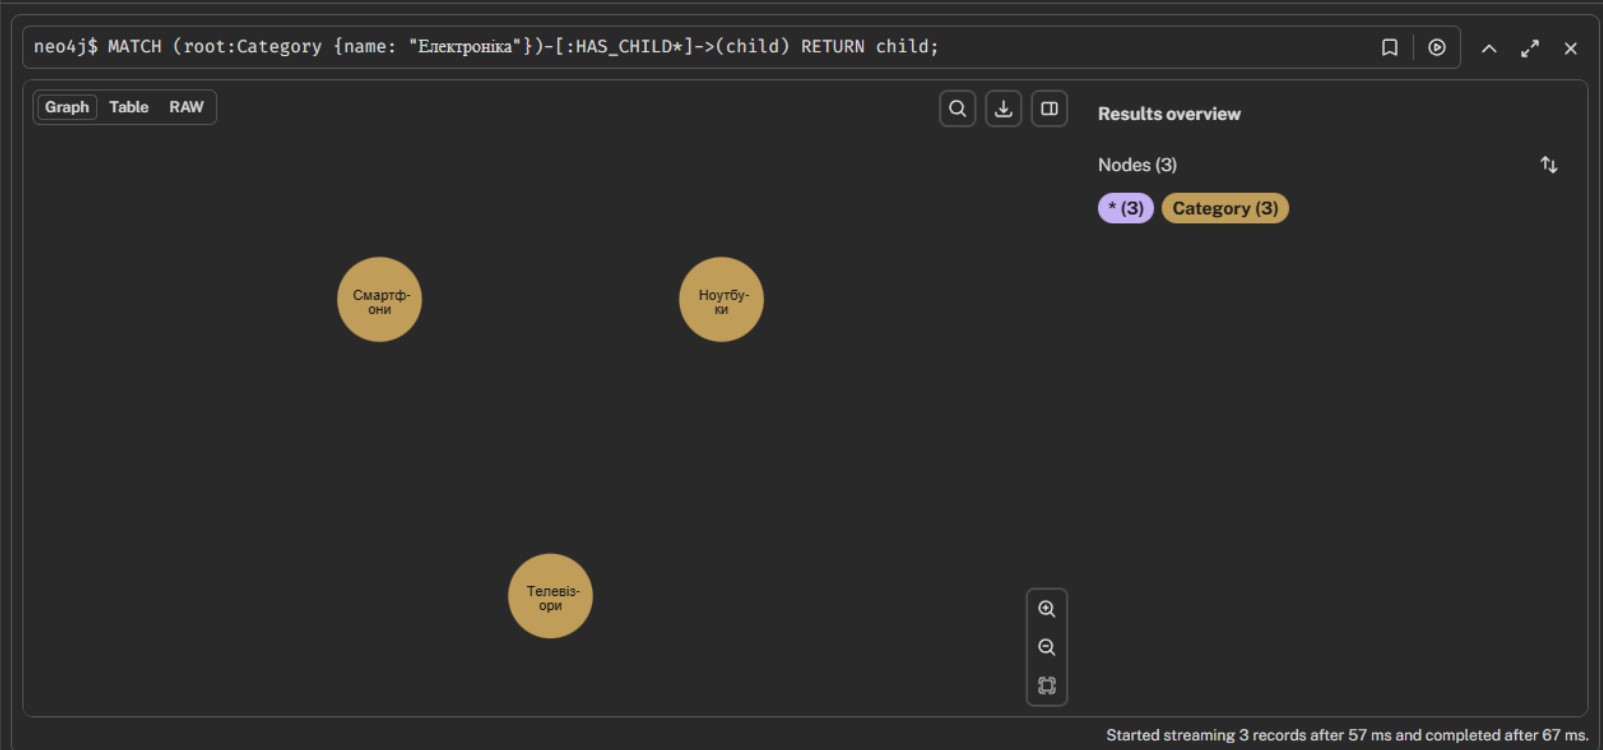Zoom out of the graph
This screenshot has width=1603, height=750.
tap(1046, 647)
